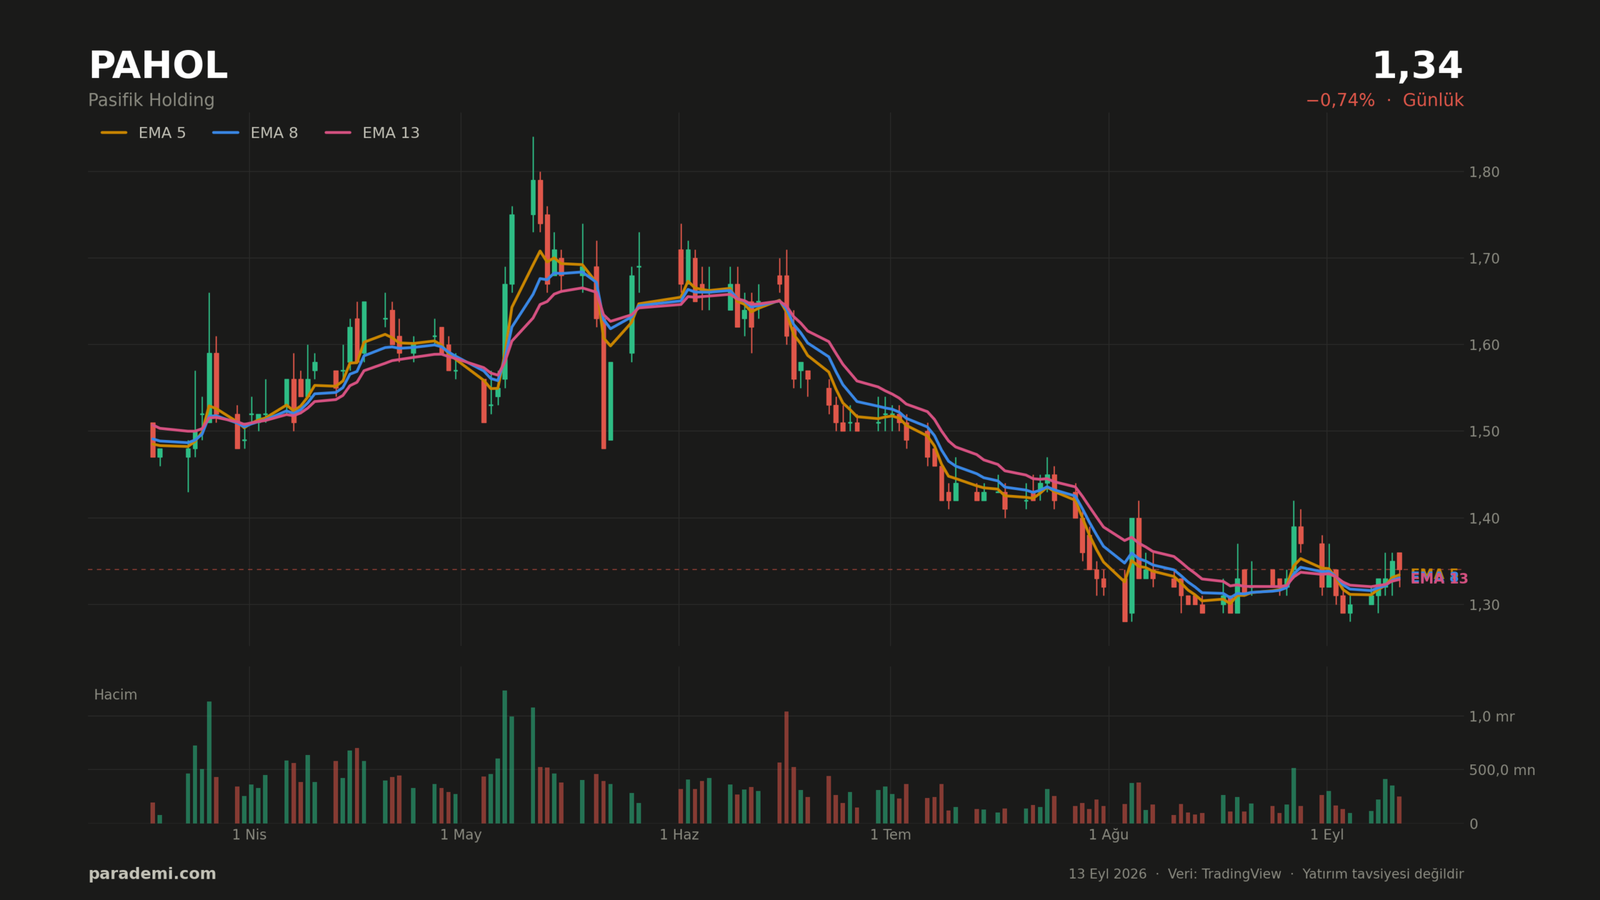The width and height of the screenshot is (1600, 900).
Task: Click the current price 1,34
Action: pyautogui.click(x=1417, y=66)
